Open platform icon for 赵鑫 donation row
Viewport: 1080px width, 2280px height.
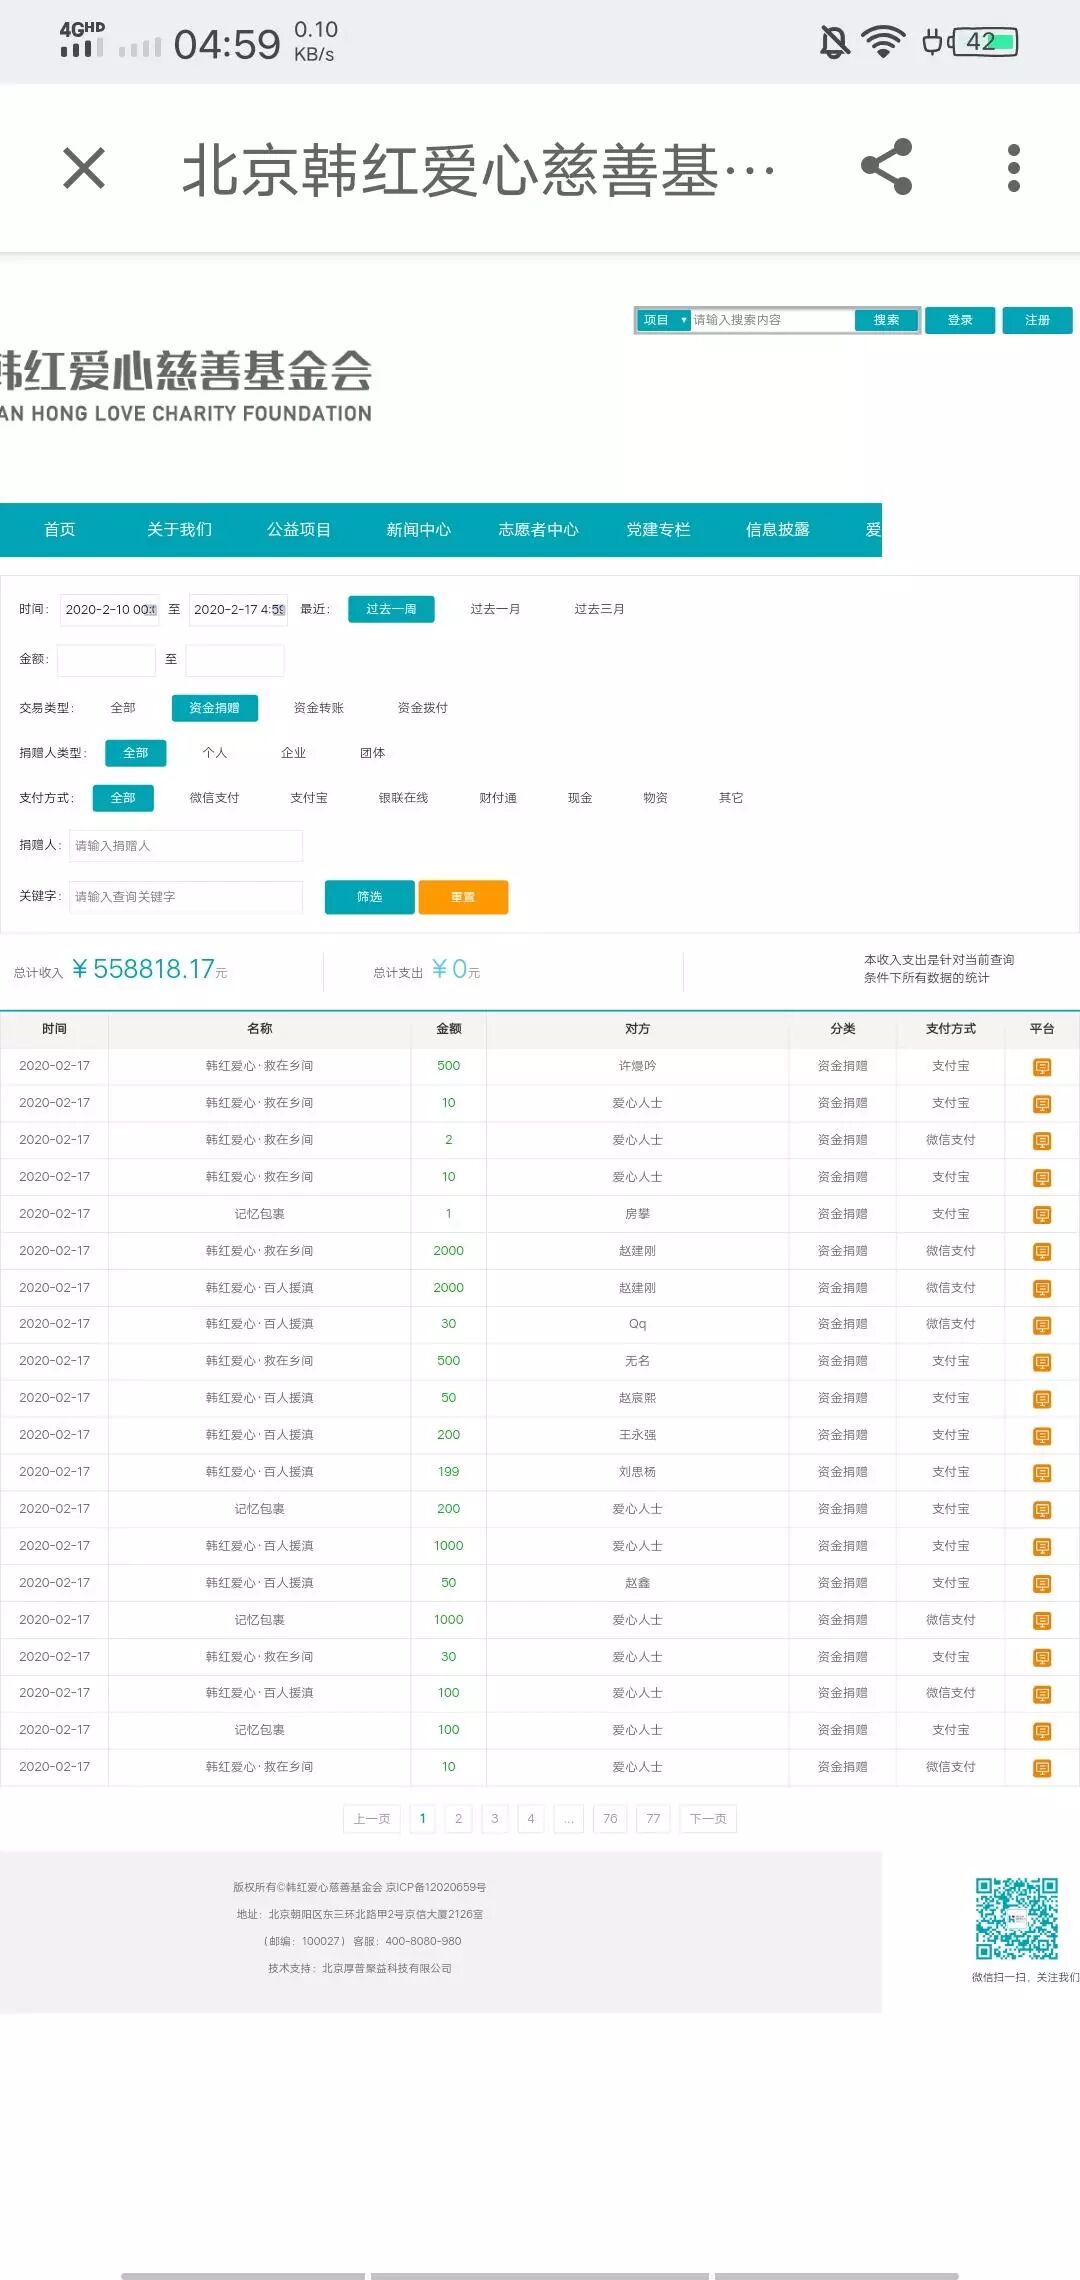1042,1584
